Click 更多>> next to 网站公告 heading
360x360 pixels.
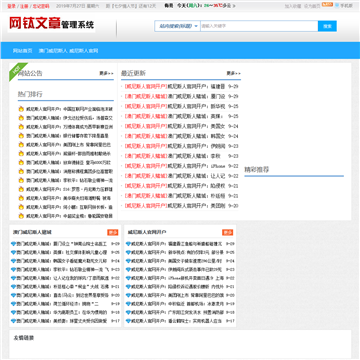pyautogui.click(x=106, y=73)
